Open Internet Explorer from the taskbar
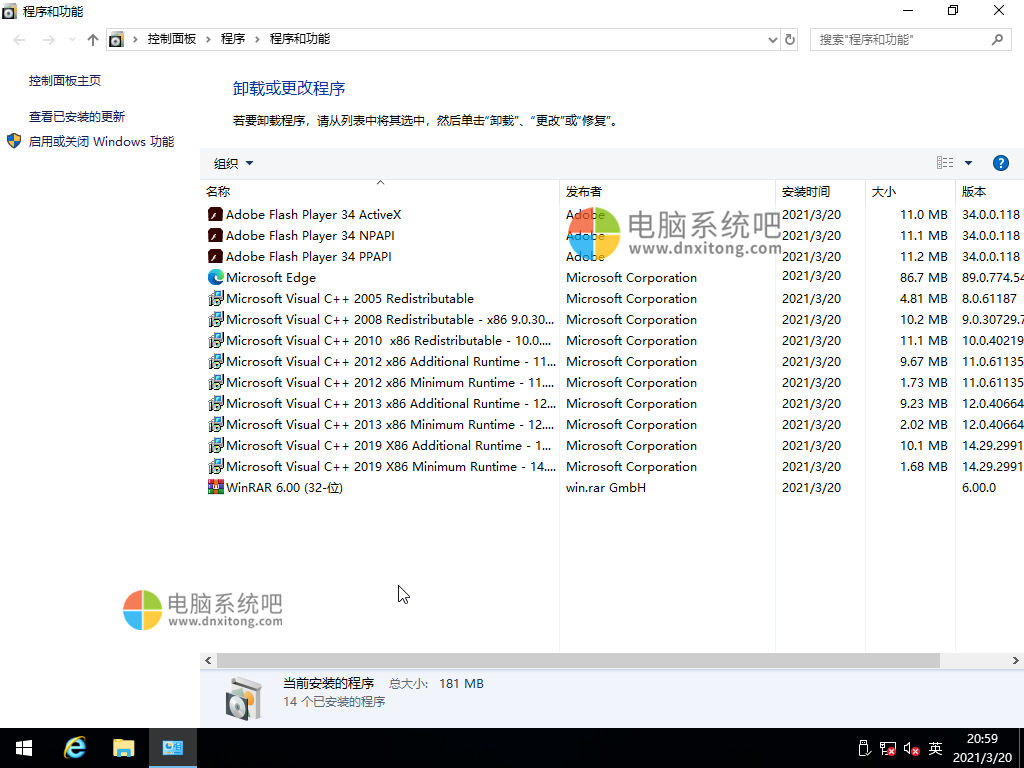 (74, 748)
